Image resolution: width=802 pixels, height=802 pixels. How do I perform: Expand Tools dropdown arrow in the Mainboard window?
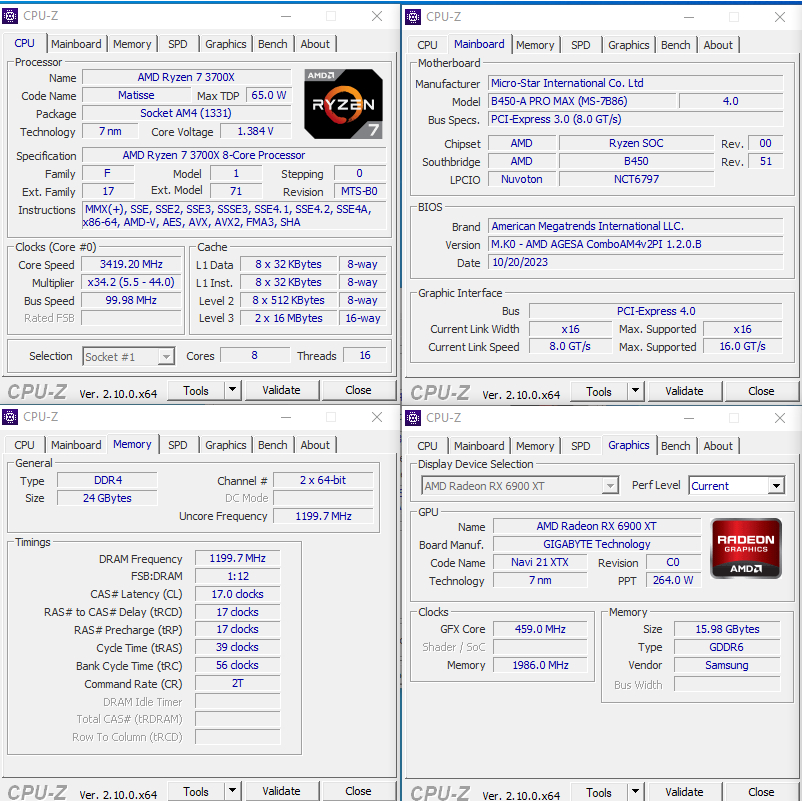coord(635,391)
